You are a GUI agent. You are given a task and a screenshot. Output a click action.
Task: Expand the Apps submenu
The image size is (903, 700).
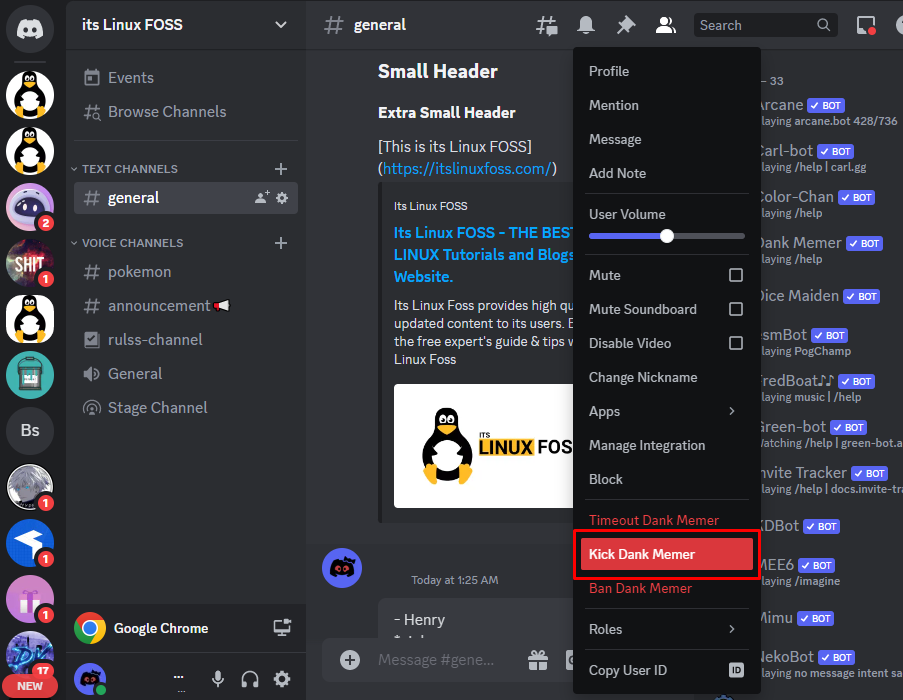[666, 411]
